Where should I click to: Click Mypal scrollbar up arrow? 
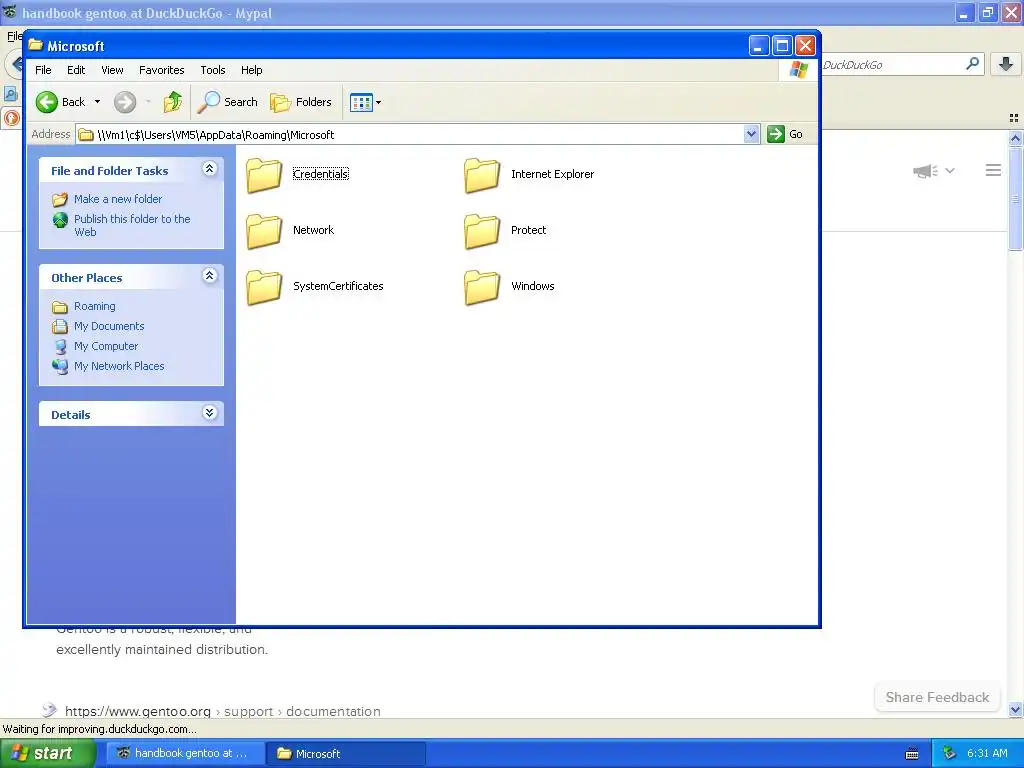click(x=1015, y=138)
